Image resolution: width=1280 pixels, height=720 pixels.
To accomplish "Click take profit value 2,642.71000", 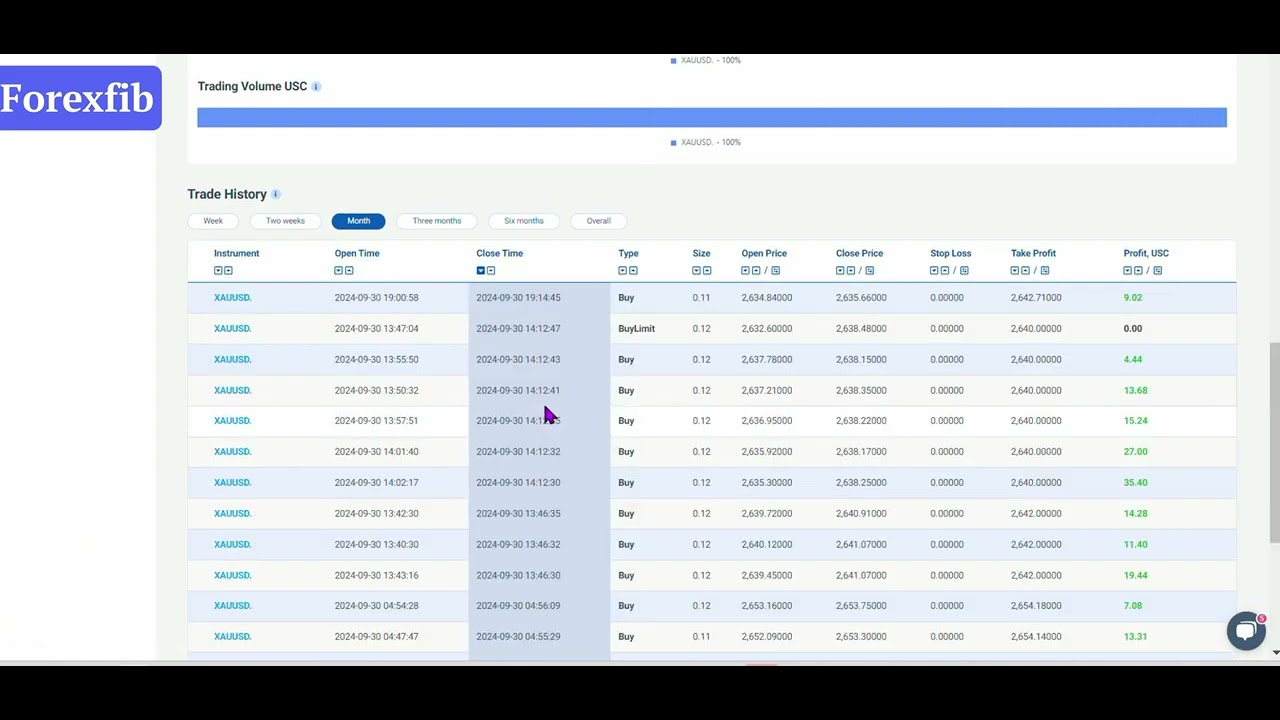I will point(1036,298).
